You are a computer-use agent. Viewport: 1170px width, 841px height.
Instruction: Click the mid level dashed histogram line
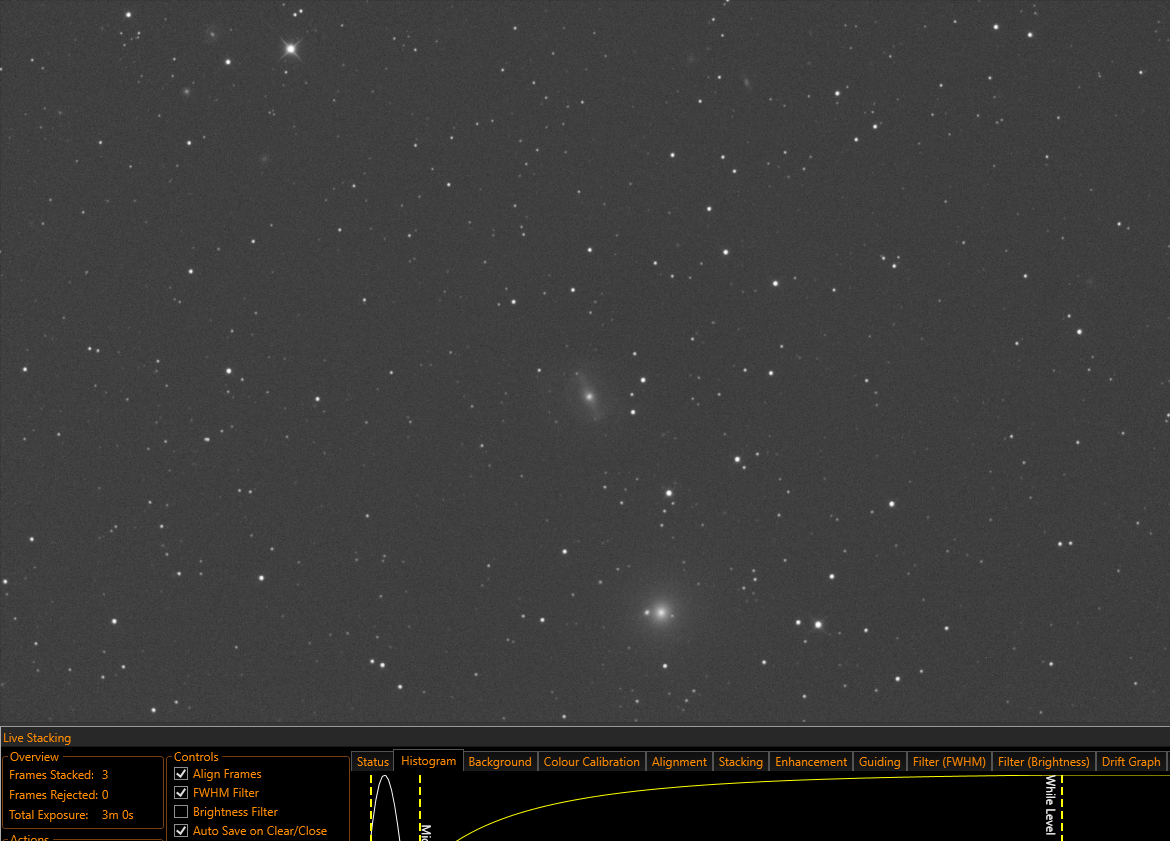pos(420,807)
